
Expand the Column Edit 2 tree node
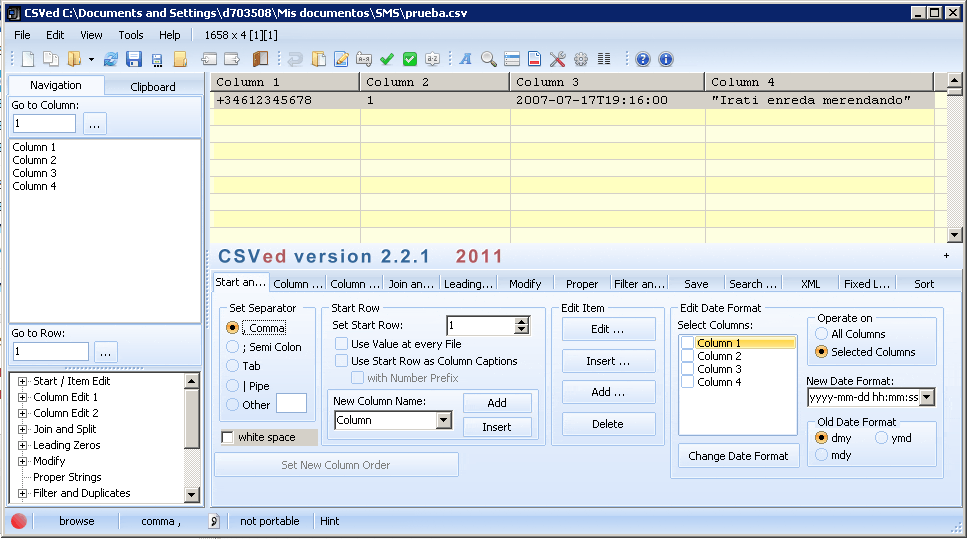22,413
